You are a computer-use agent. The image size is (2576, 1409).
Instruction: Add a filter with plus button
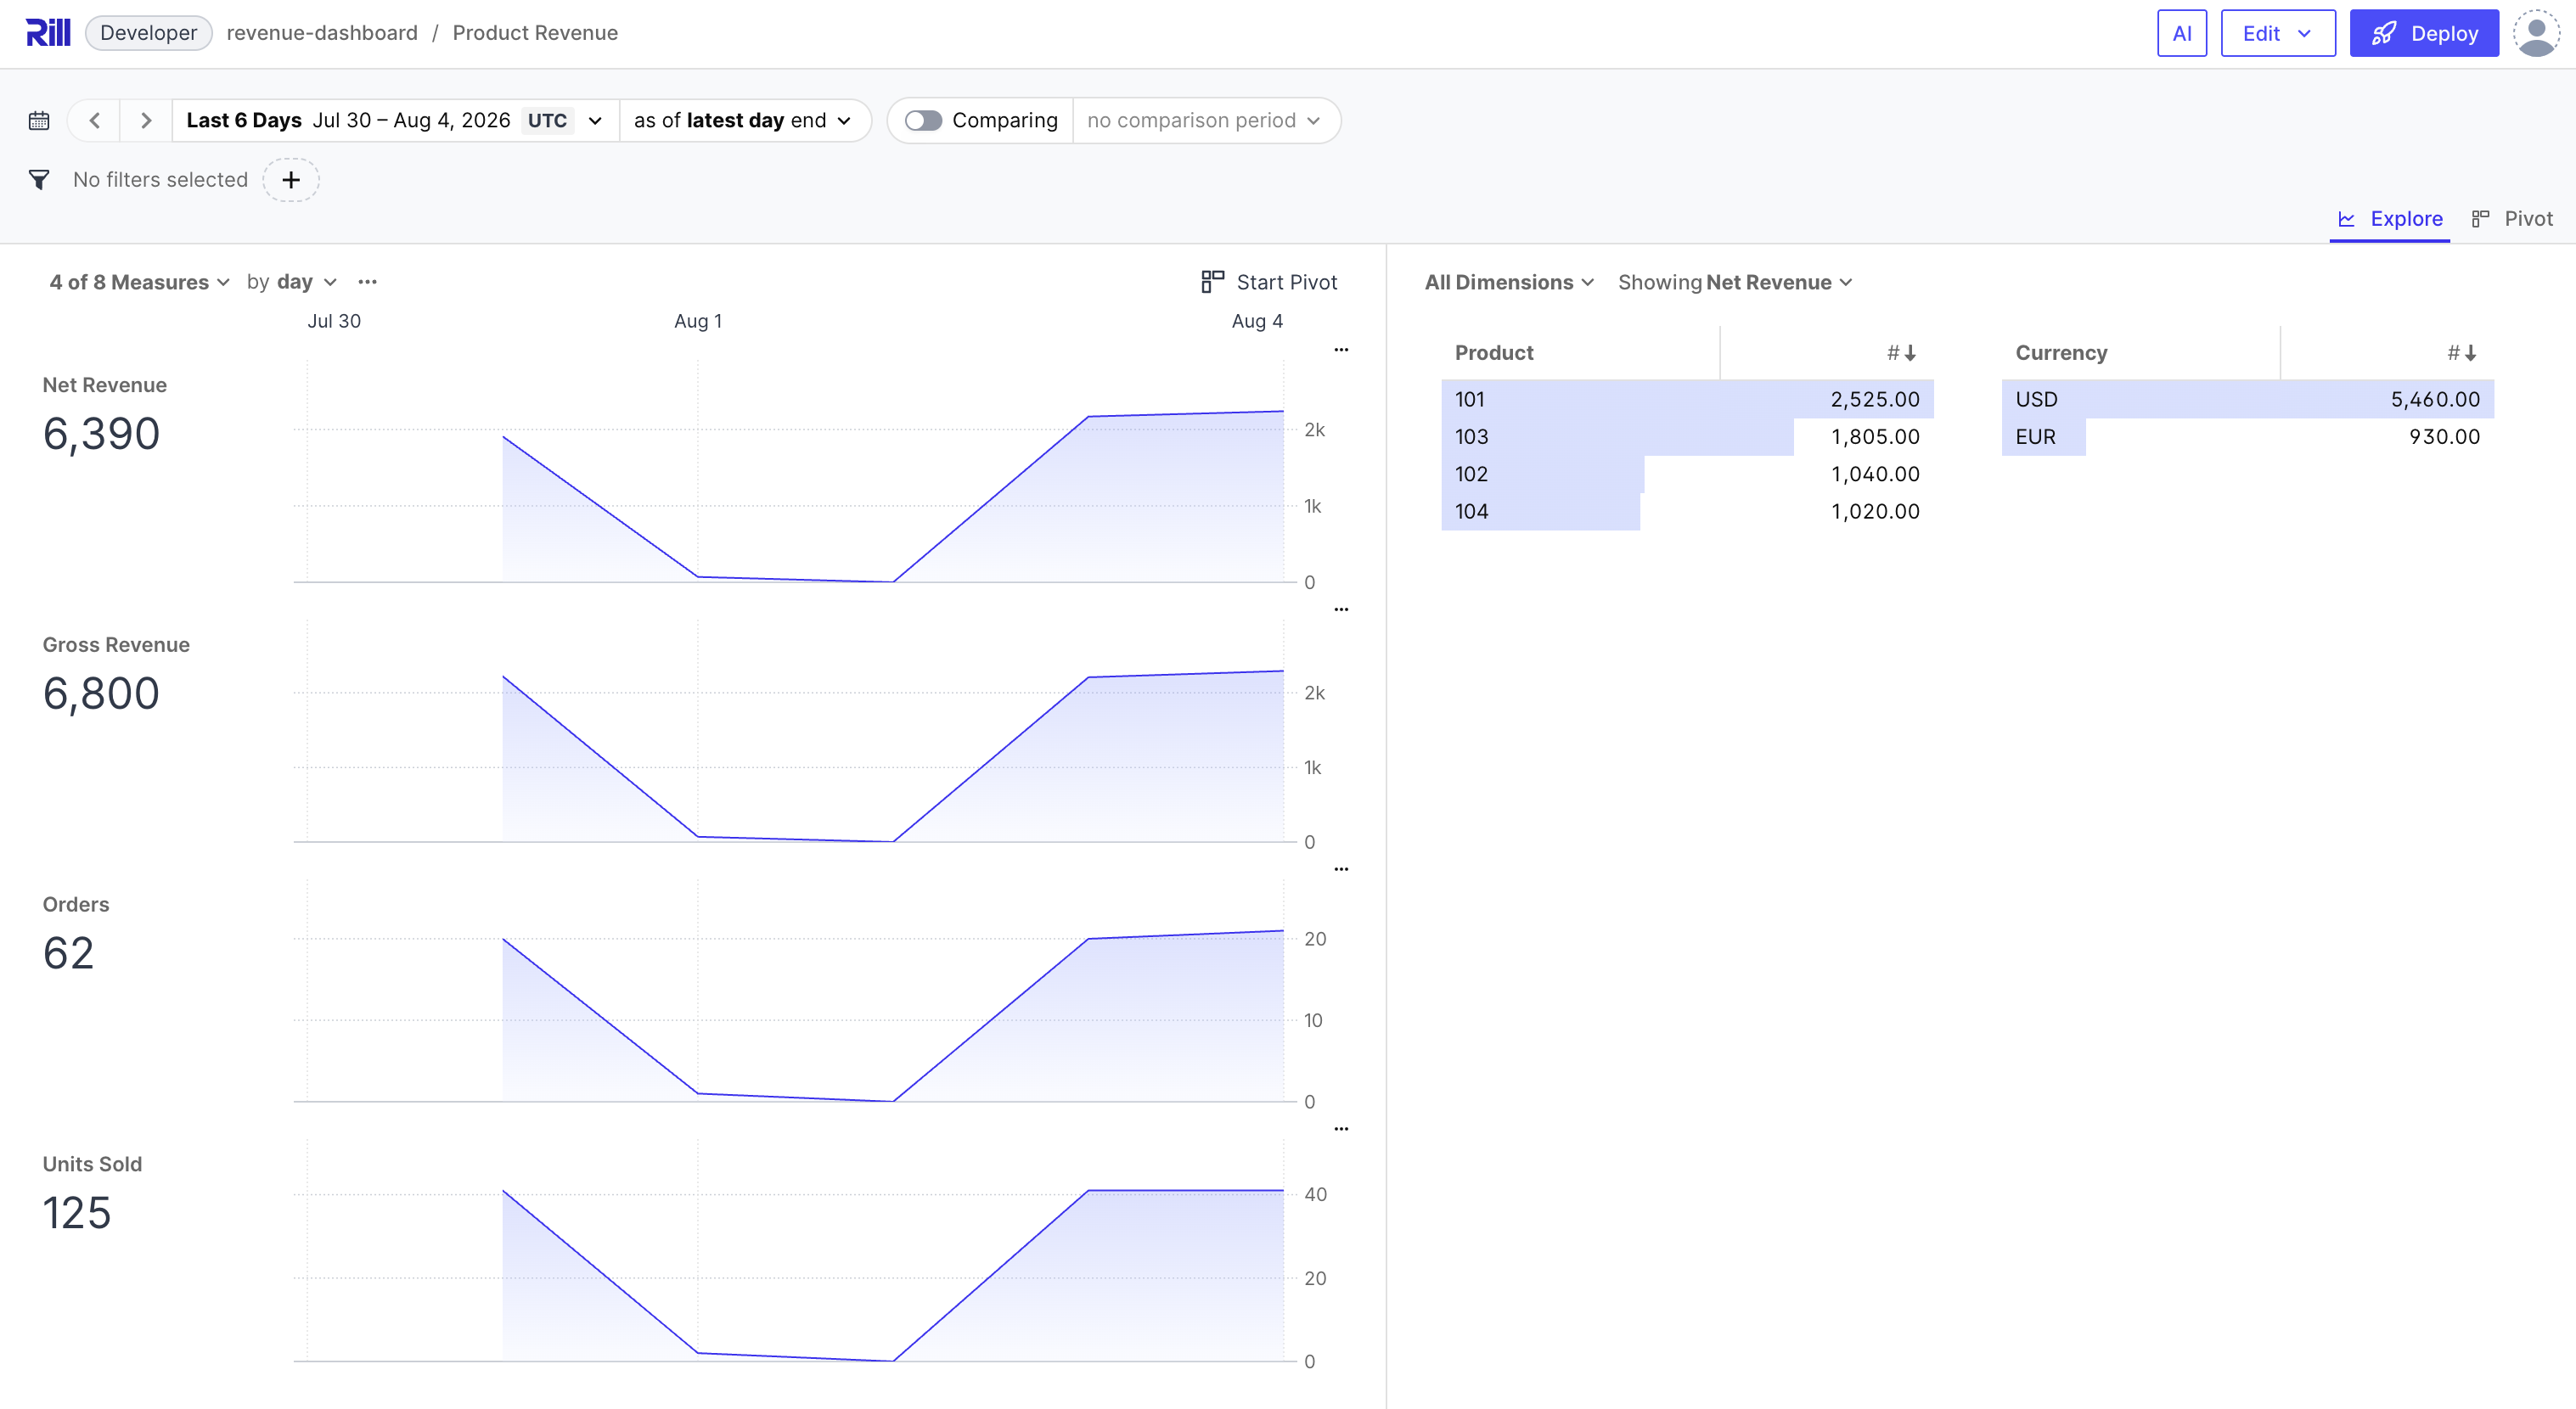291,180
